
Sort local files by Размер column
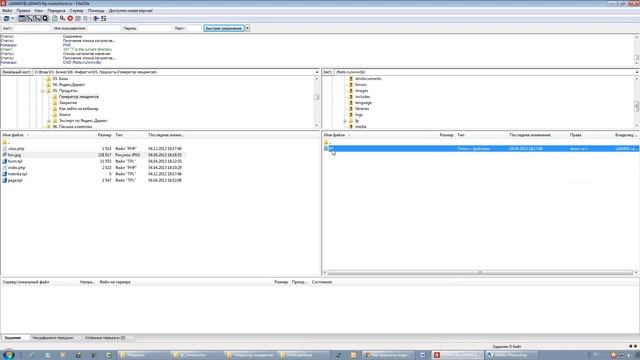coord(104,135)
